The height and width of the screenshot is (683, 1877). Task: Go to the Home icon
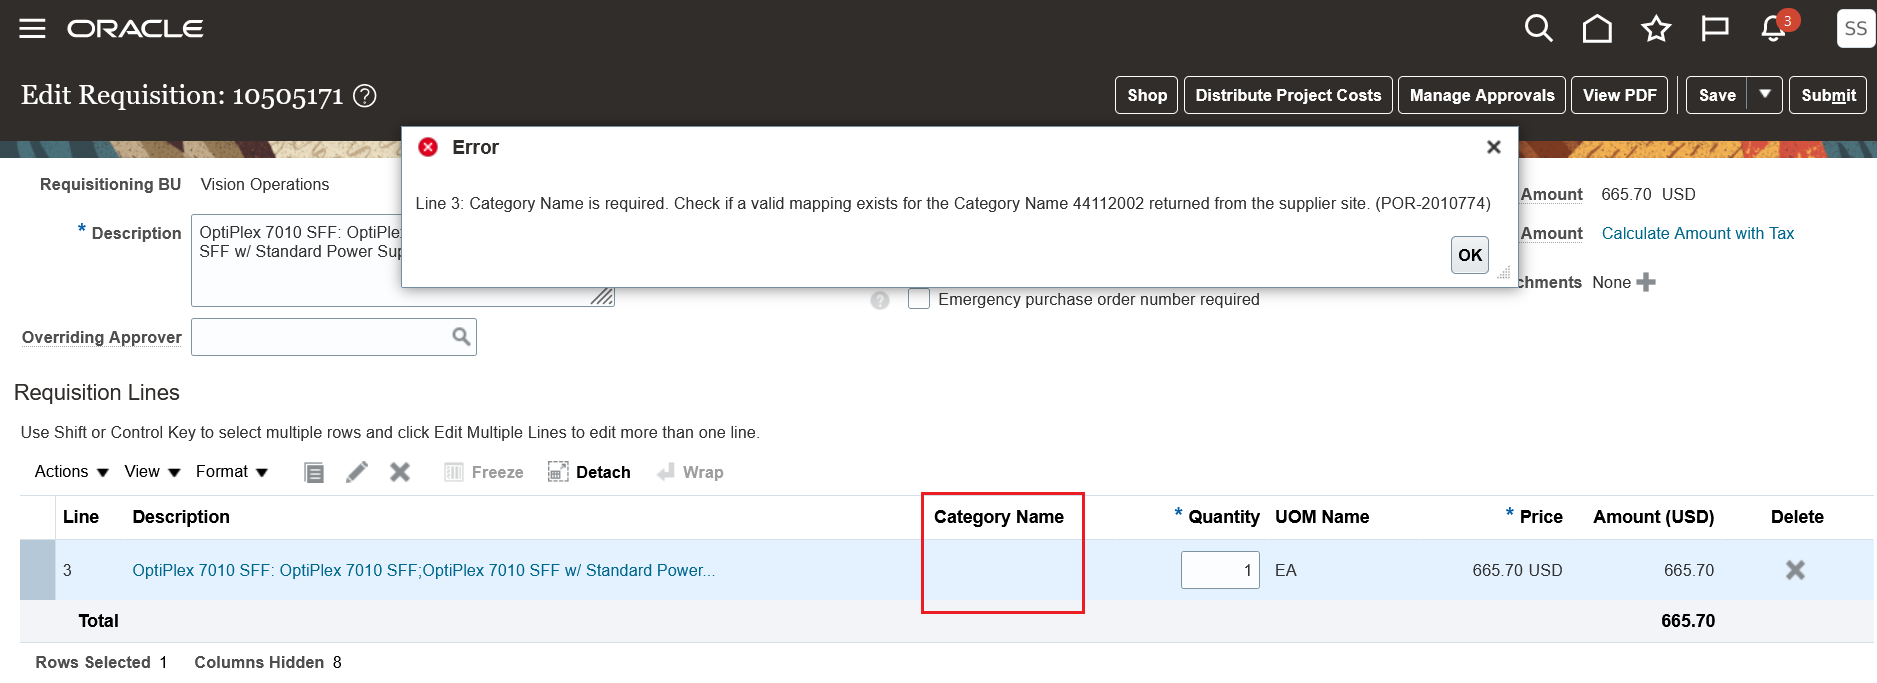click(1597, 28)
